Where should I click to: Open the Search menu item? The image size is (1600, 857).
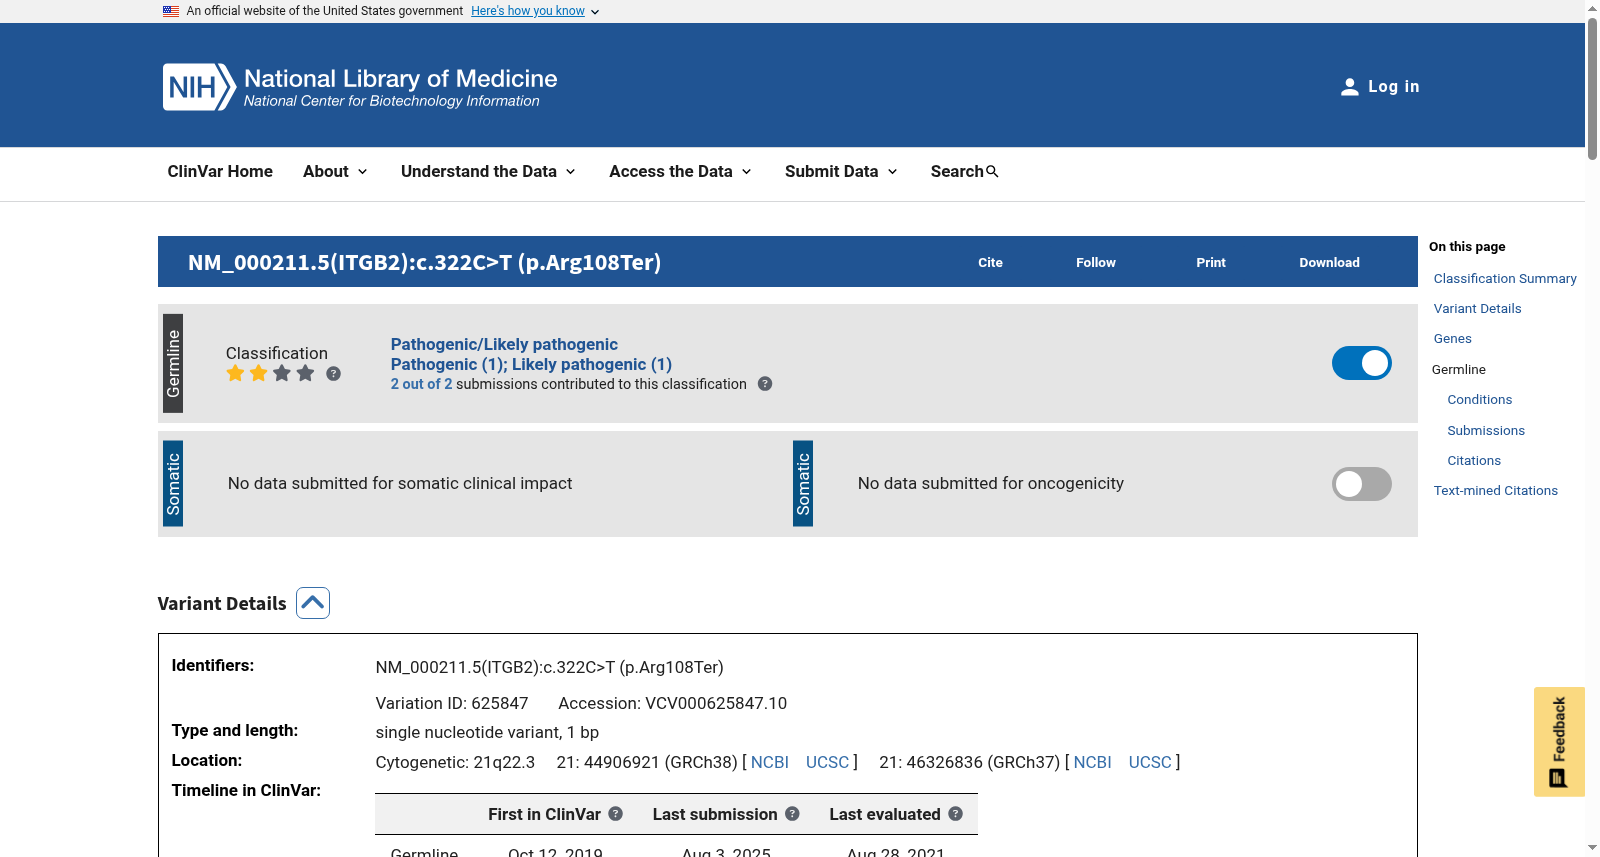click(964, 172)
